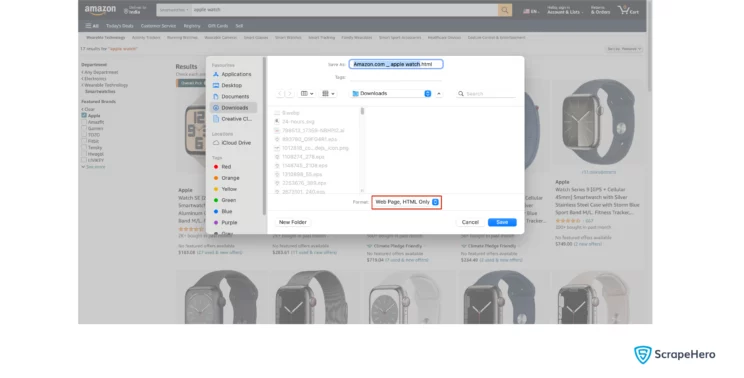Screen dimensions: 744x378
Task: Click the Tags input field
Action: [395, 77]
